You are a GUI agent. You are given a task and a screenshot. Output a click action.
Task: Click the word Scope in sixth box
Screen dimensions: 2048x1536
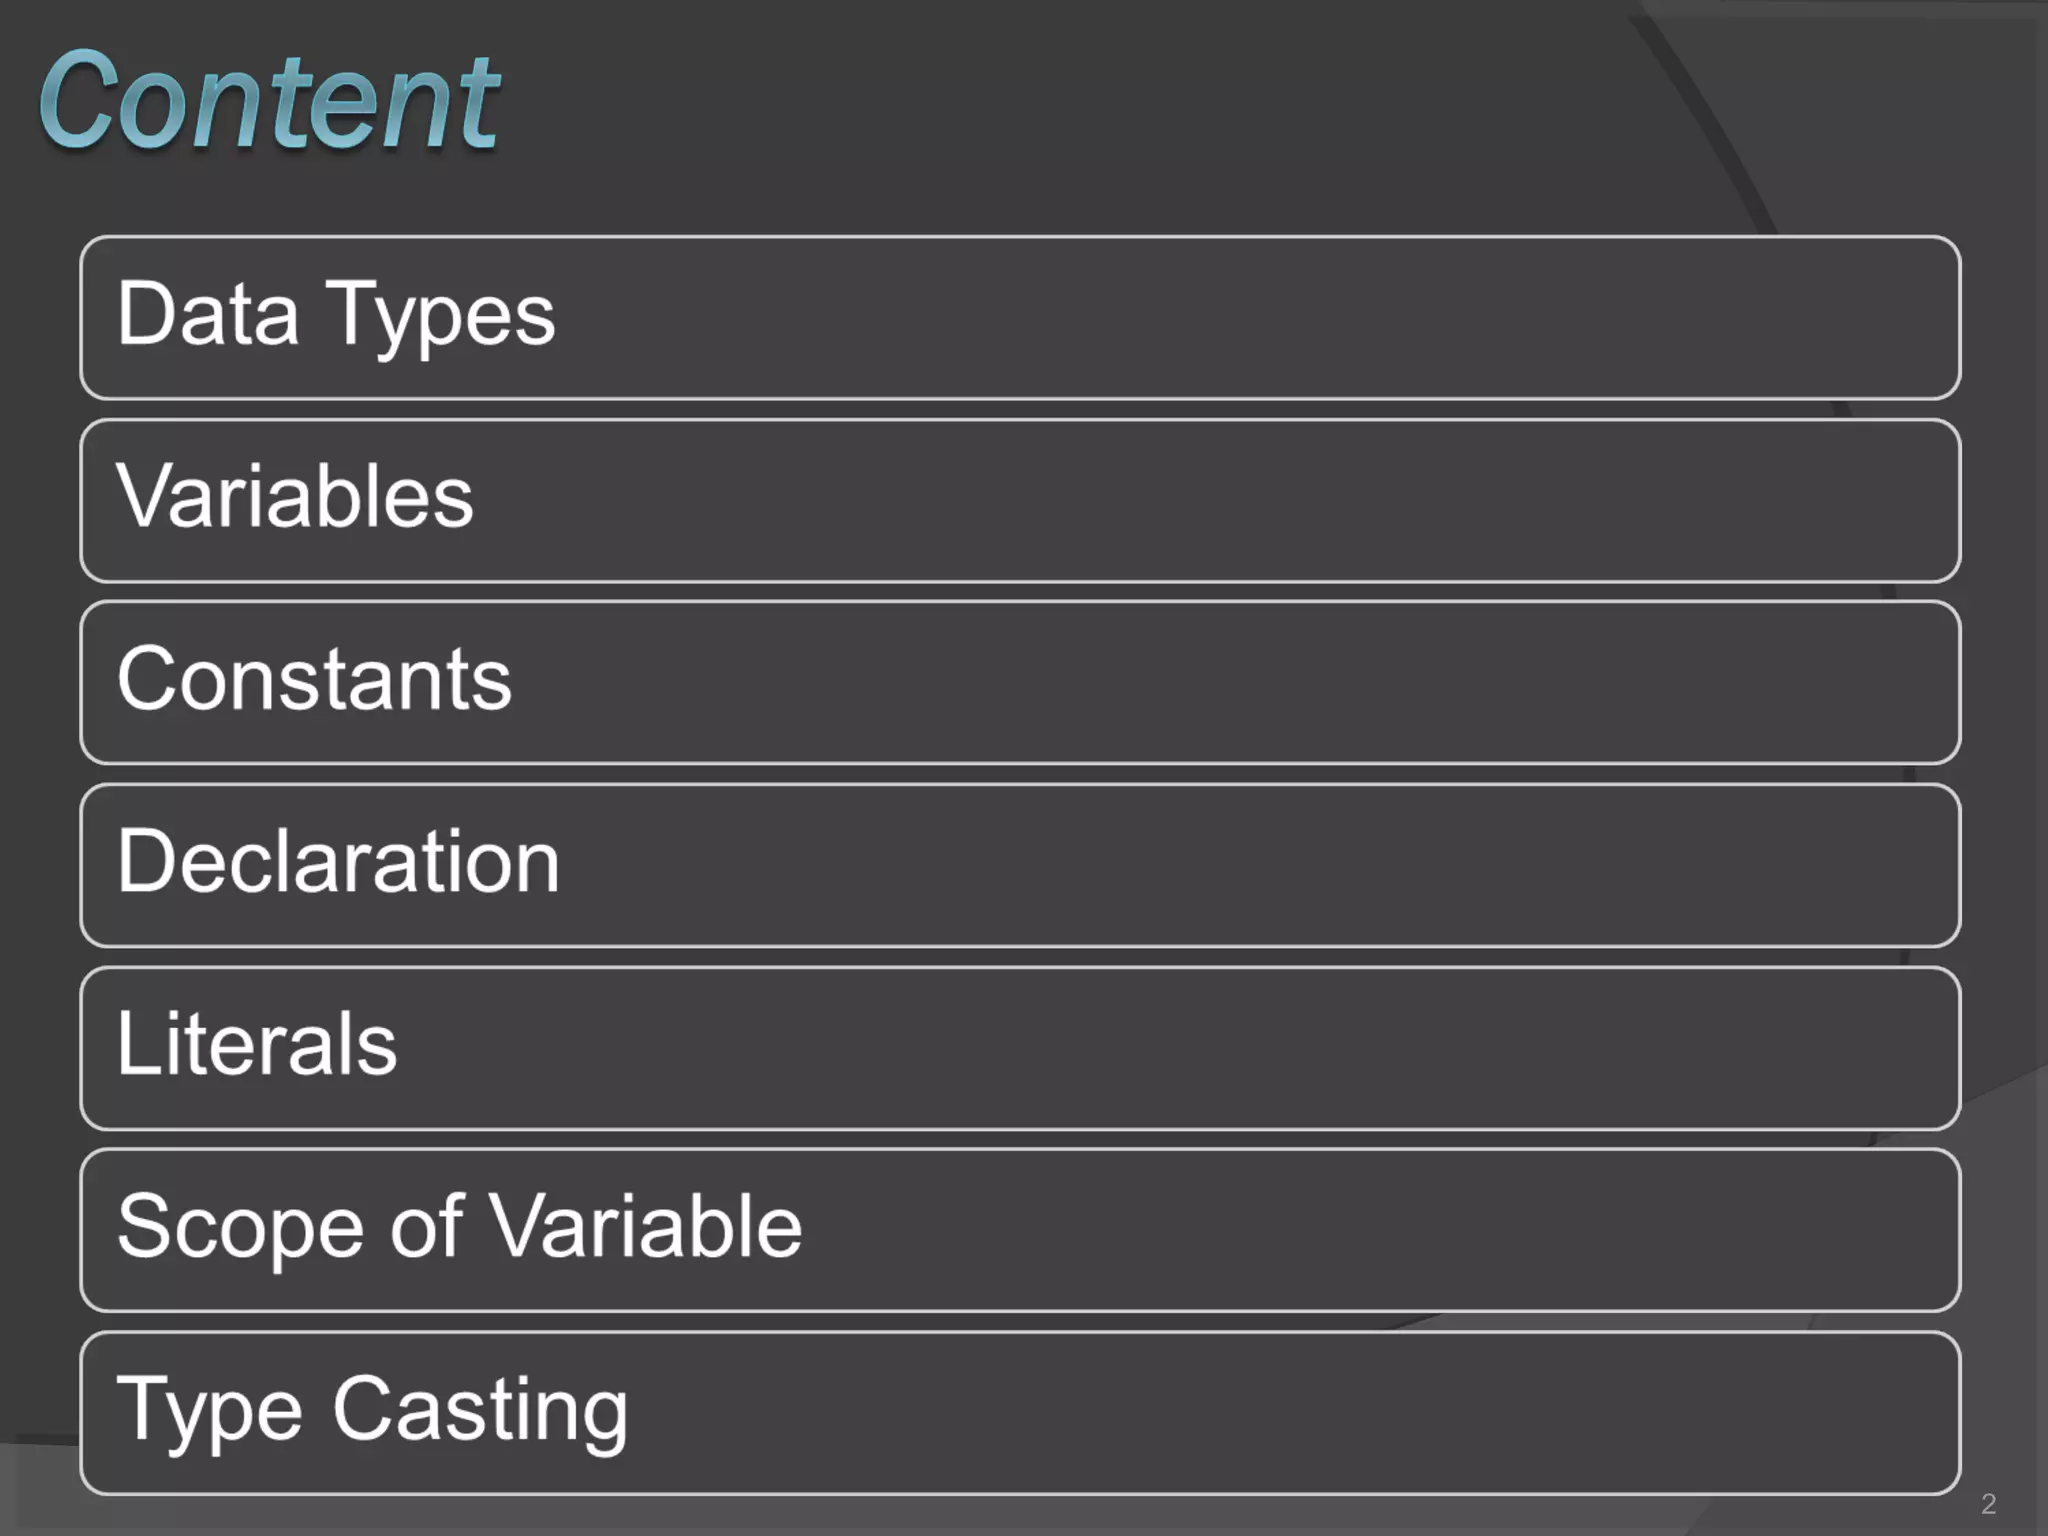click(240, 1229)
